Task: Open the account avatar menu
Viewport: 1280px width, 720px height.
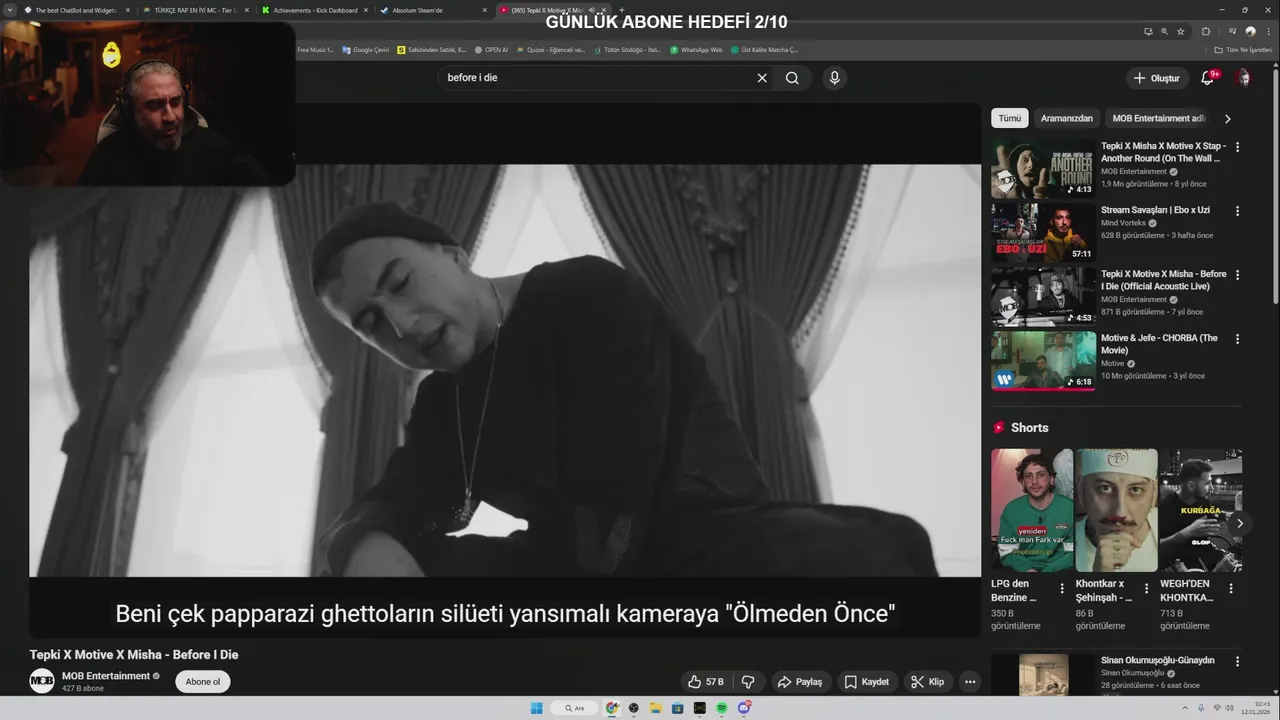Action: tap(1243, 78)
